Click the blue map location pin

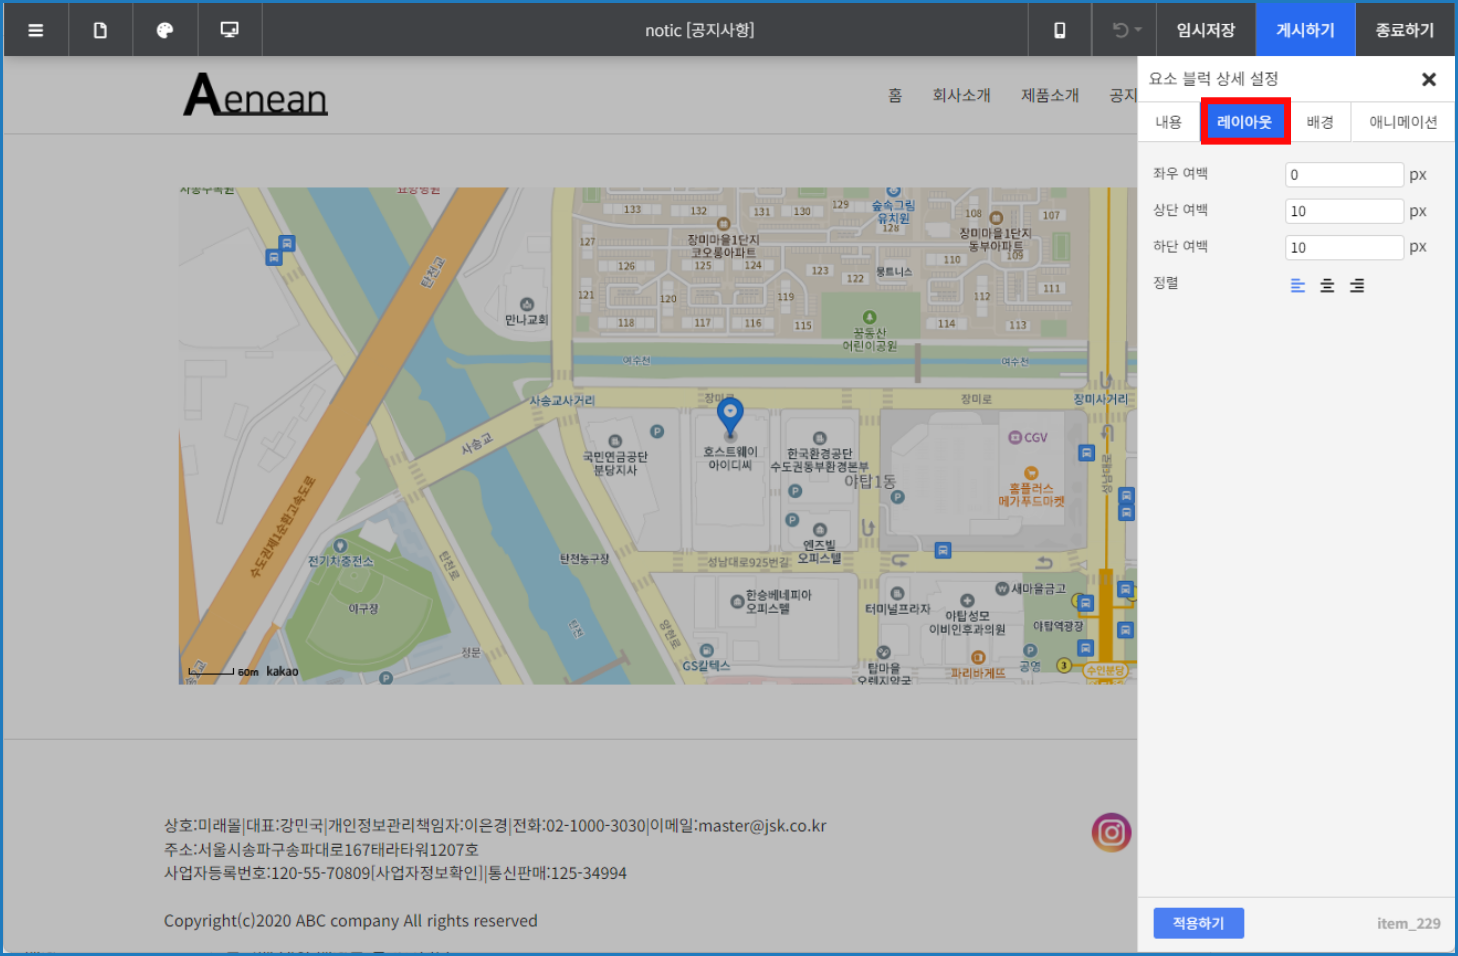pos(731,415)
